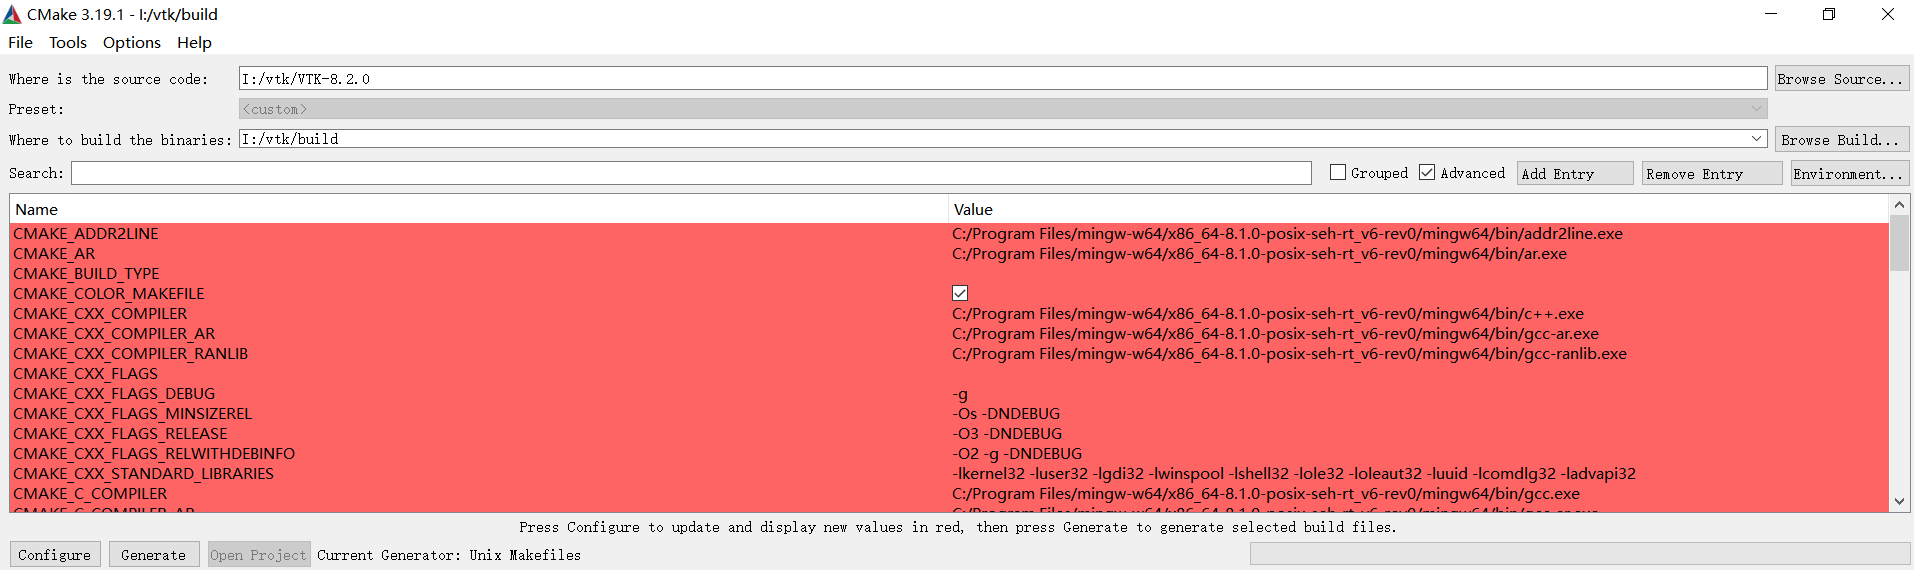Click the vertical scrollbar thumb

click(x=1899, y=243)
